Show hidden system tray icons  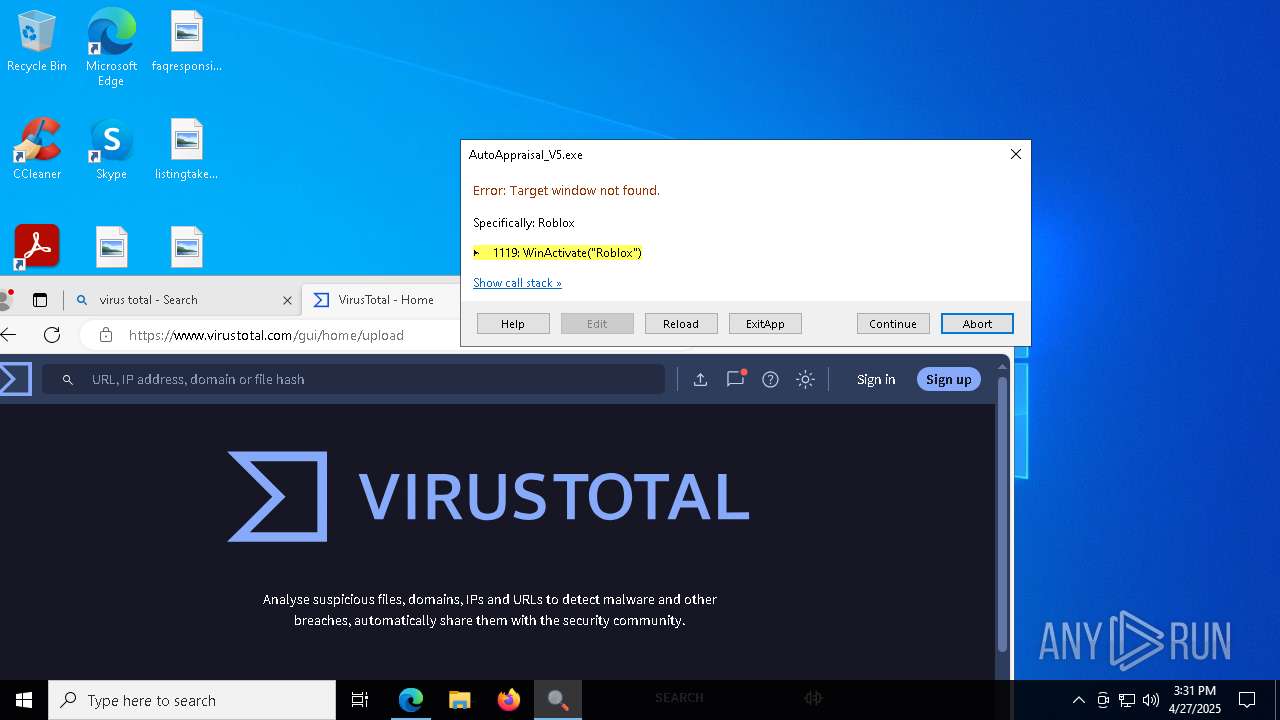tap(1078, 700)
